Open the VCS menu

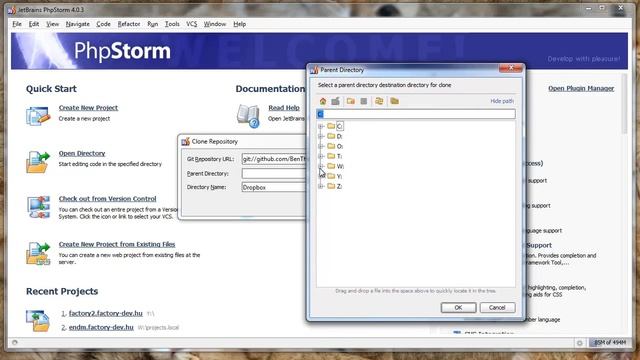(x=191, y=24)
